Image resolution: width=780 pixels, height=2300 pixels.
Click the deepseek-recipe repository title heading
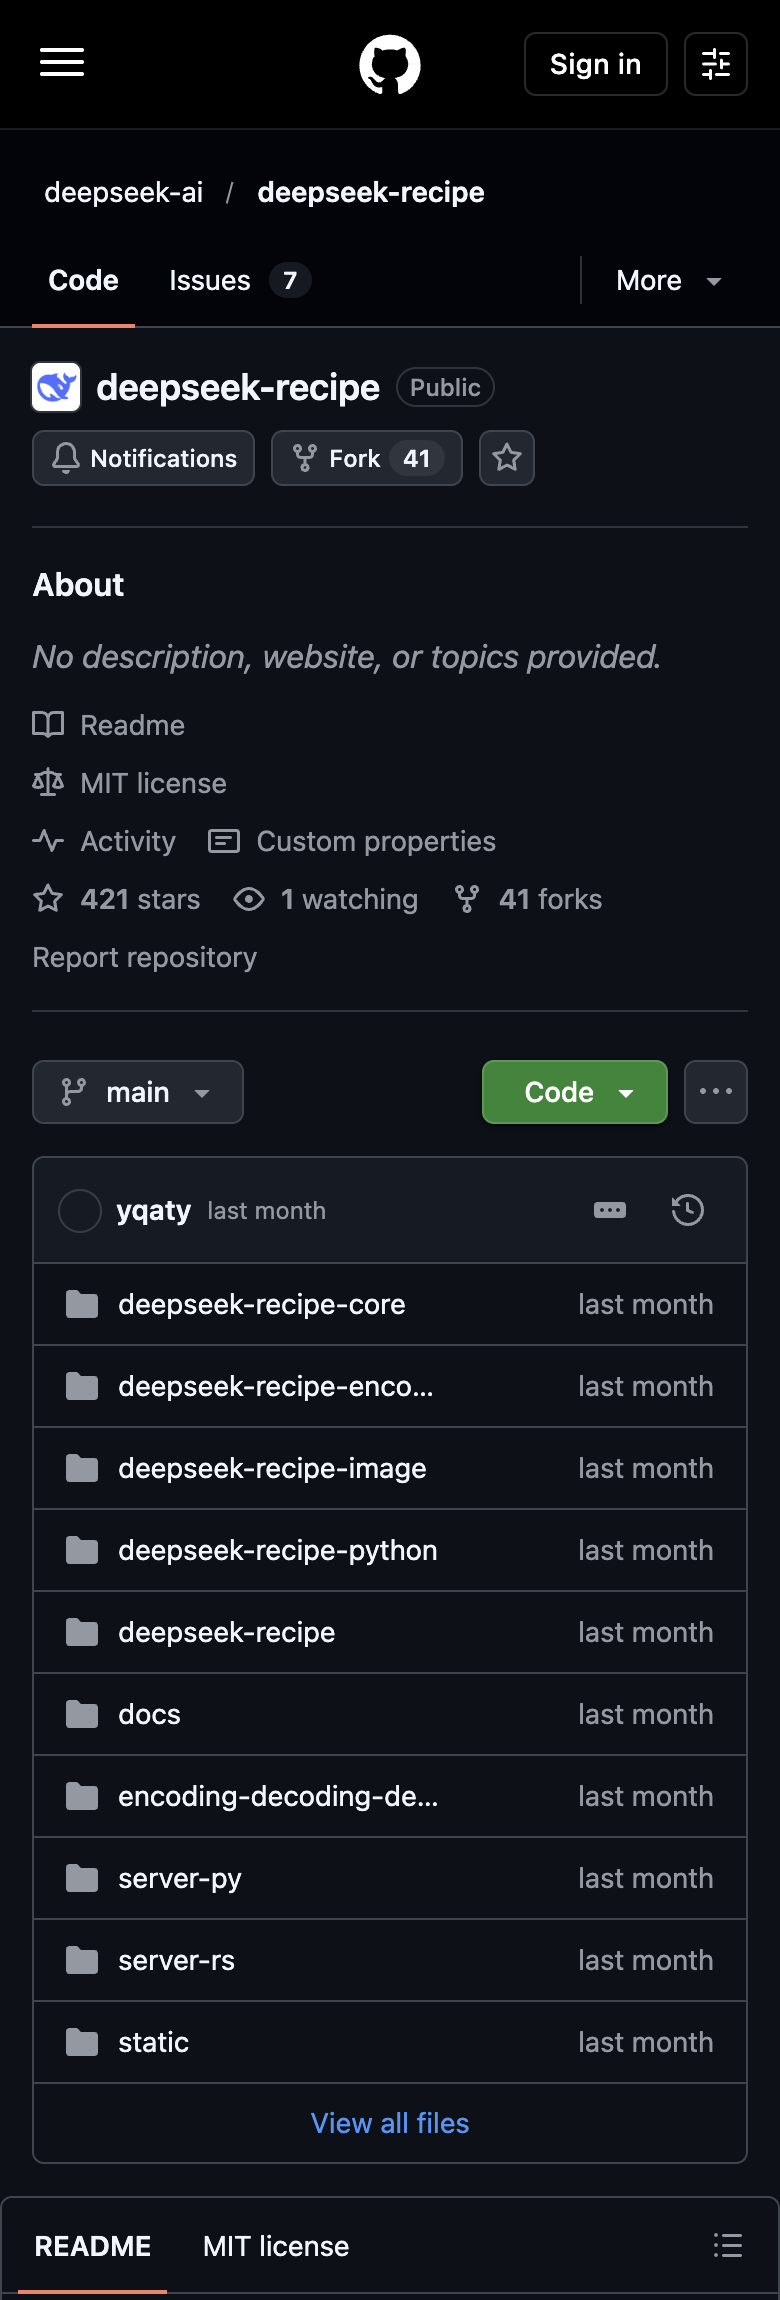click(238, 387)
